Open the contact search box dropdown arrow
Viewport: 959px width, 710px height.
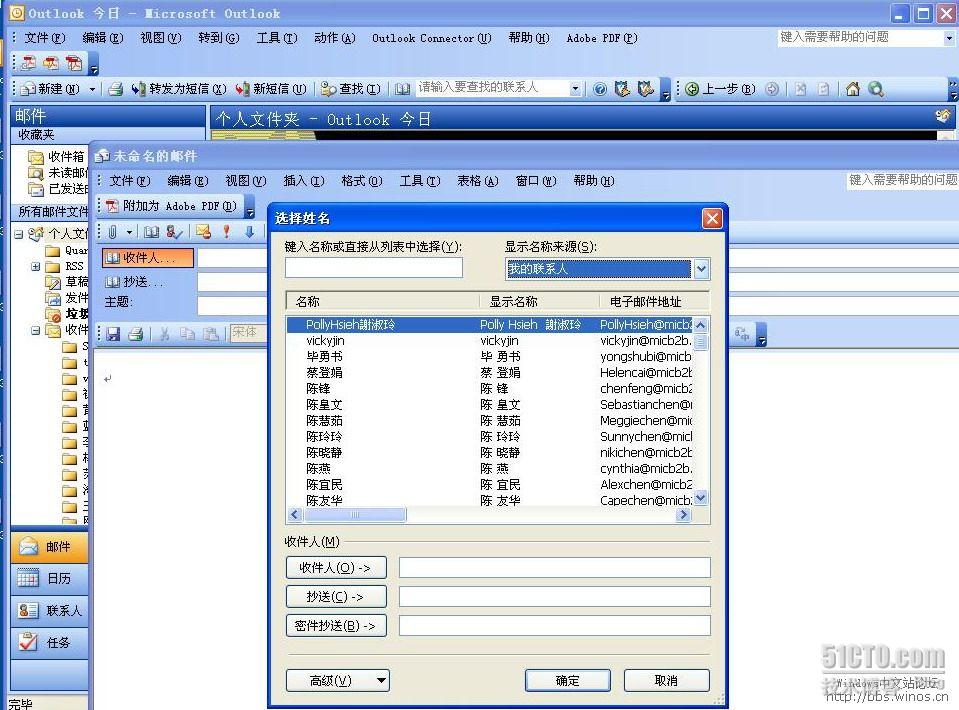[575, 89]
